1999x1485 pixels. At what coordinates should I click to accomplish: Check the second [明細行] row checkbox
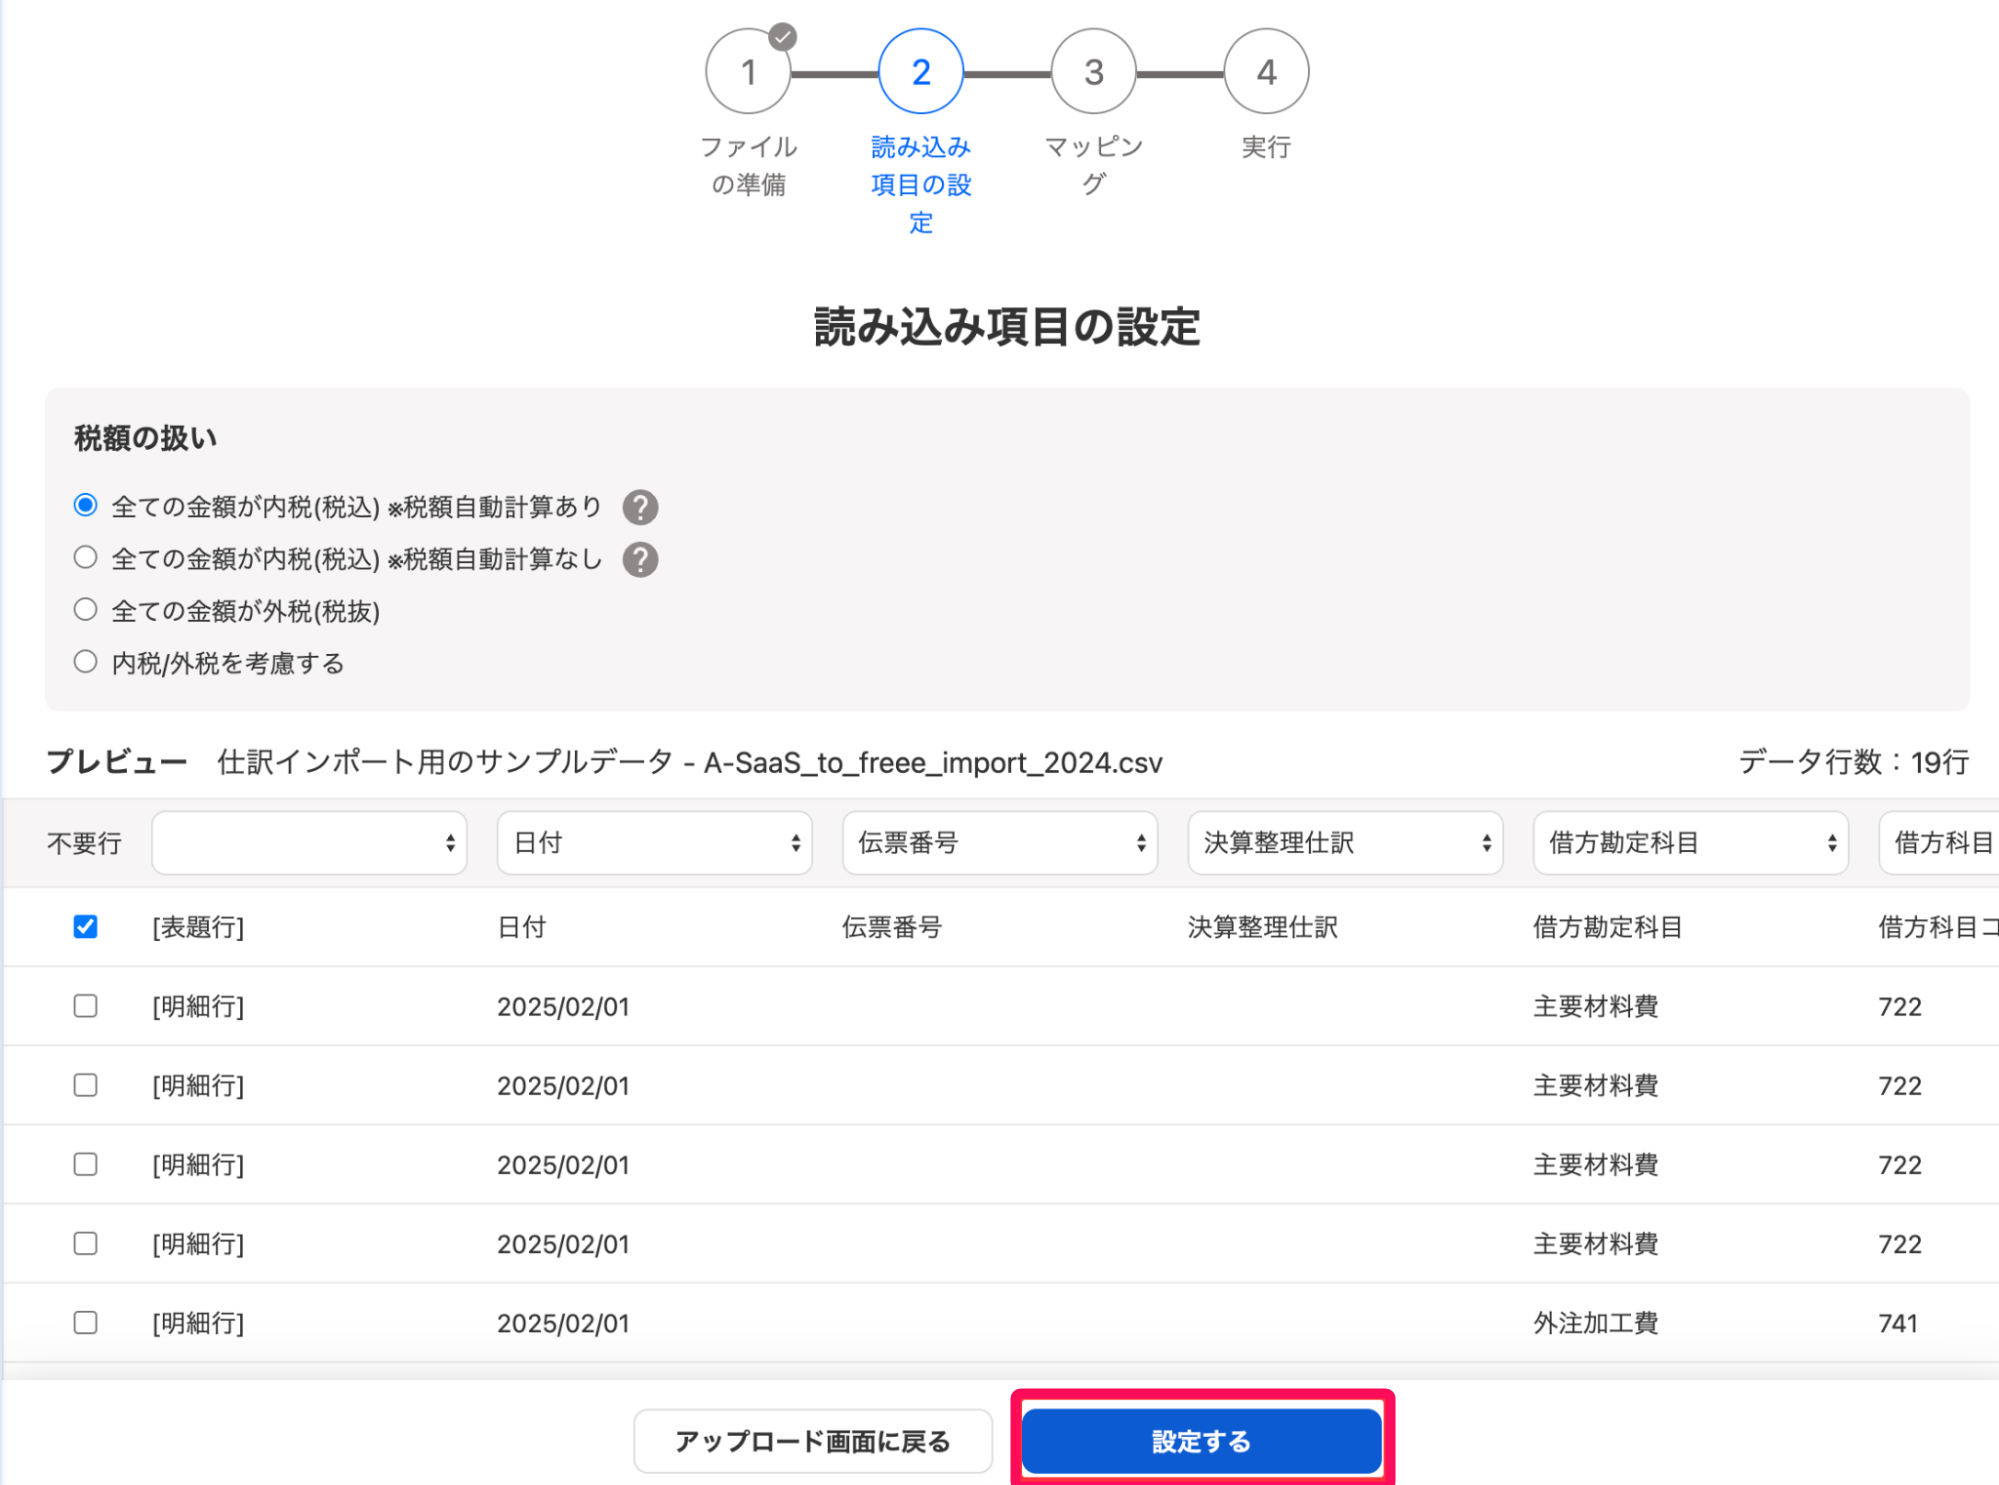pyautogui.click(x=86, y=1084)
